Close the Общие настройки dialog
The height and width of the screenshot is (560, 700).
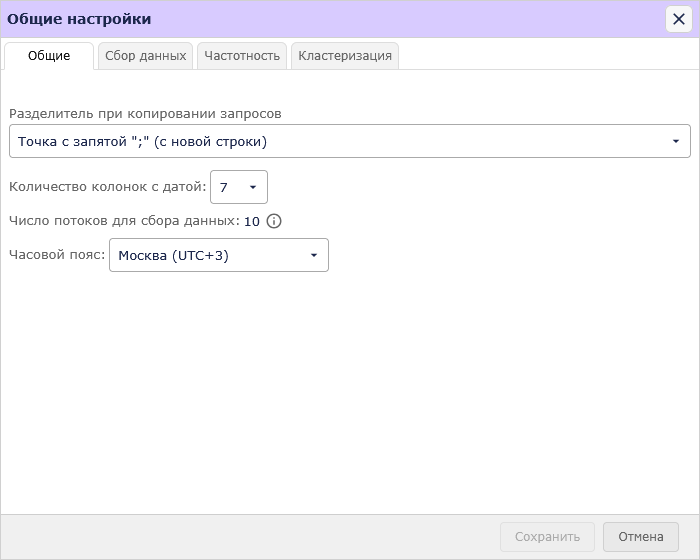click(679, 19)
